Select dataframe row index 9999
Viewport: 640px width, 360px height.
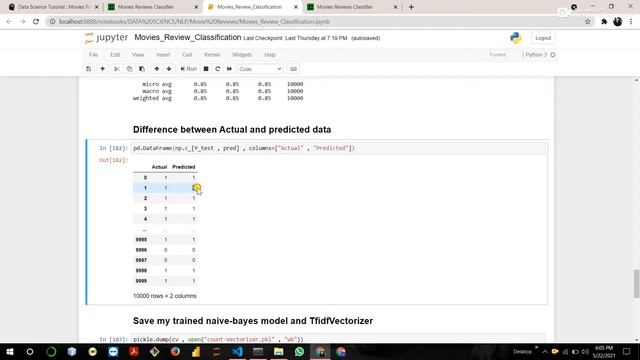coord(141,281)
